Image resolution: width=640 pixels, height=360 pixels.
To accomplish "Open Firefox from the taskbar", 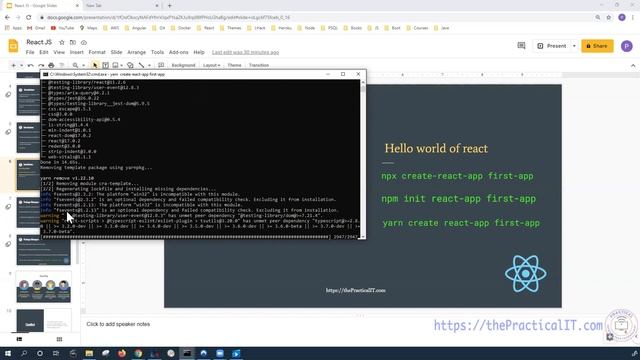I will tap(122, 353).
